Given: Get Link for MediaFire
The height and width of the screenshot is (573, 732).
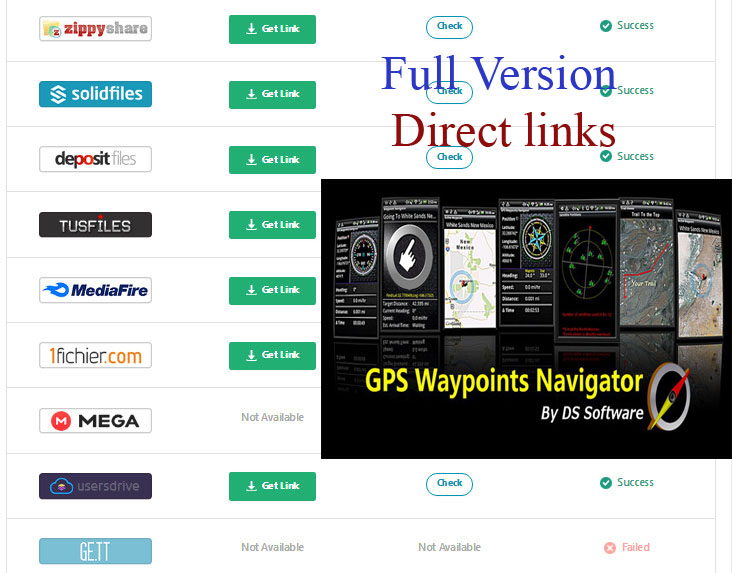Looking at the screenshot, I should [272, 290].
